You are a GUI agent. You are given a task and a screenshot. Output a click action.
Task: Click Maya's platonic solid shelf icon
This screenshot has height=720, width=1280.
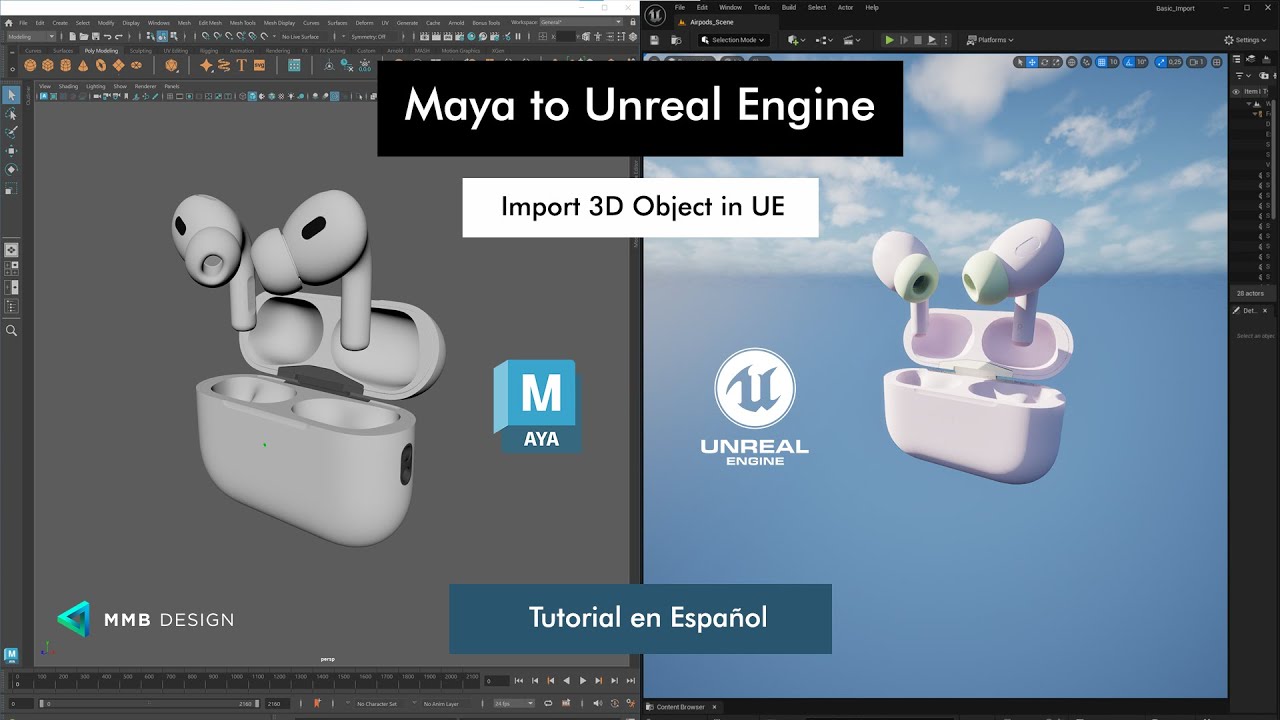[171, 65]
